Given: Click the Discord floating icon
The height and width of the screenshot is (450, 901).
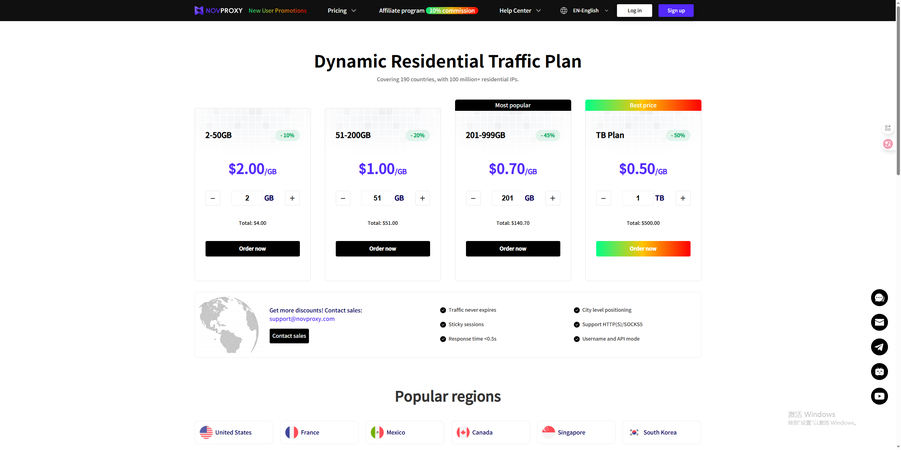Looking at the screenshot, I should [879, 372].
